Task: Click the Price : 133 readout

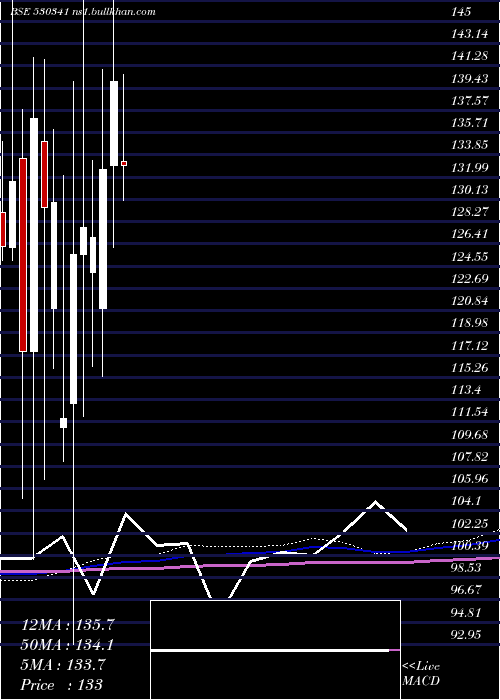Action: [62, 684]
